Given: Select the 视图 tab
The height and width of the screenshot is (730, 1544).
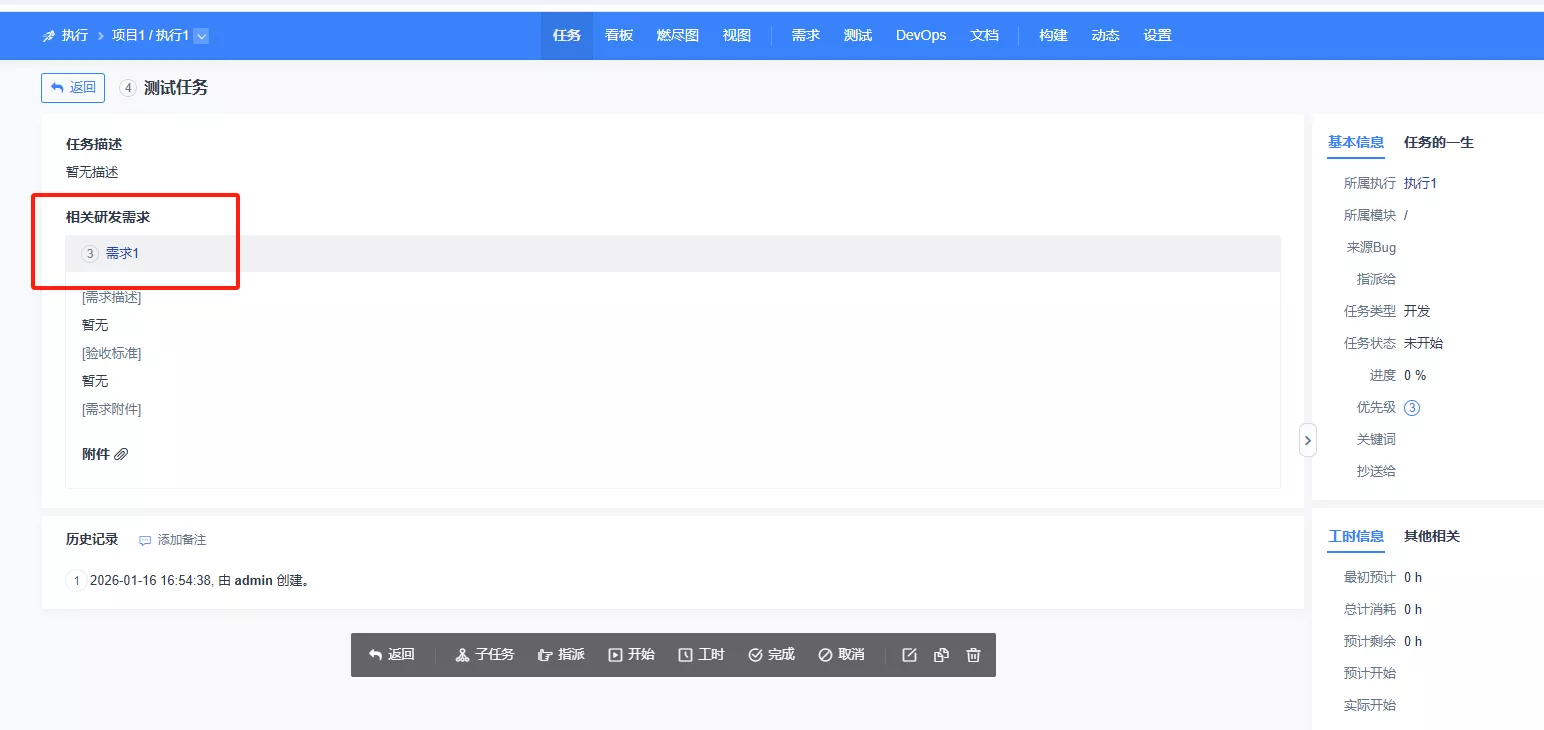Looking at the screenshot, I should pyautogui.click(x=737, y=35).
